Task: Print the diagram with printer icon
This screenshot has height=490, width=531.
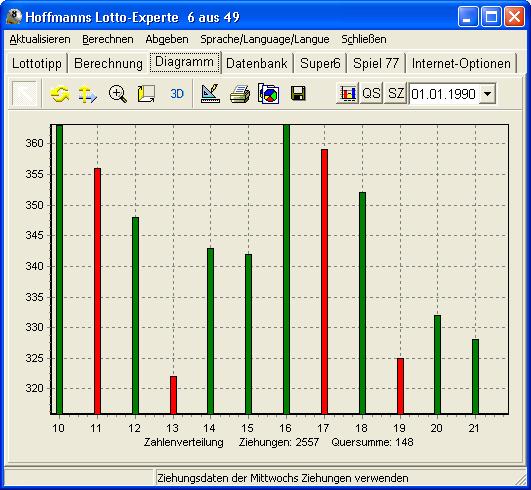Action: [x=240, y=94]
